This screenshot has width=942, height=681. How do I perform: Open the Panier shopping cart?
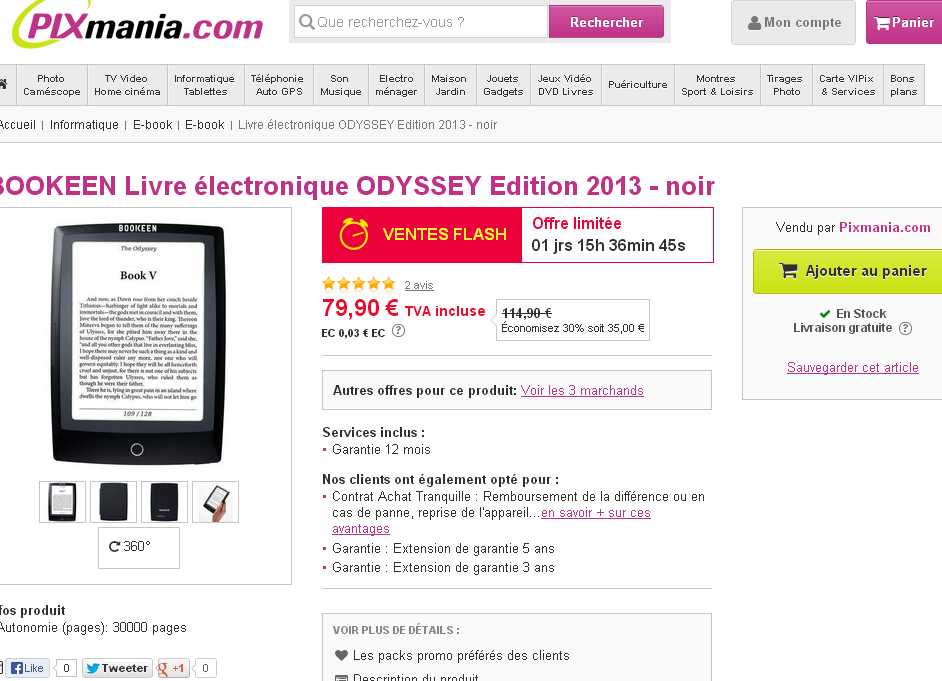point(904,23)
